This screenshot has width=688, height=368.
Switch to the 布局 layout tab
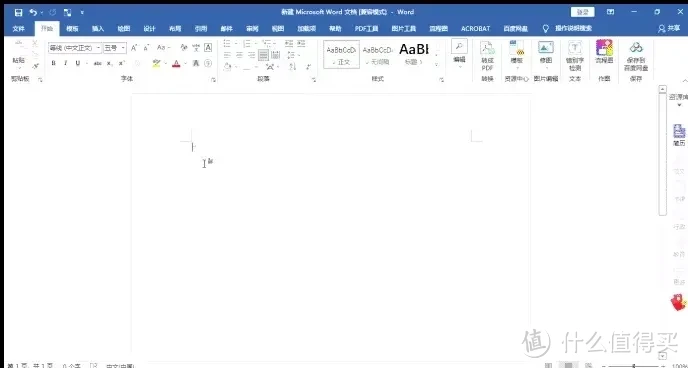click(x=175, y=29)
